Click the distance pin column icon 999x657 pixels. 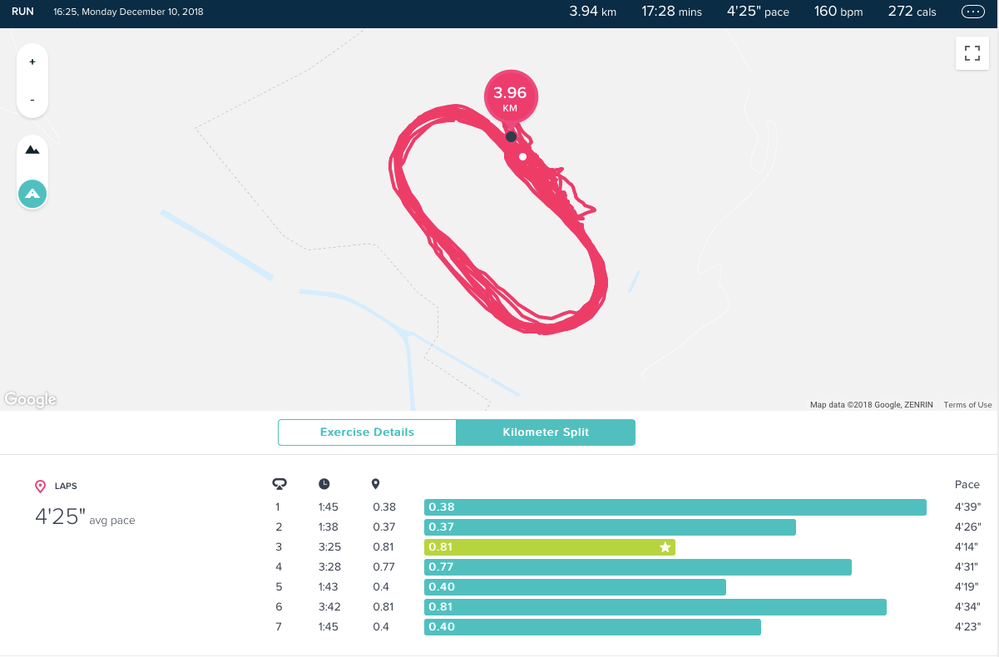[376, 484]
